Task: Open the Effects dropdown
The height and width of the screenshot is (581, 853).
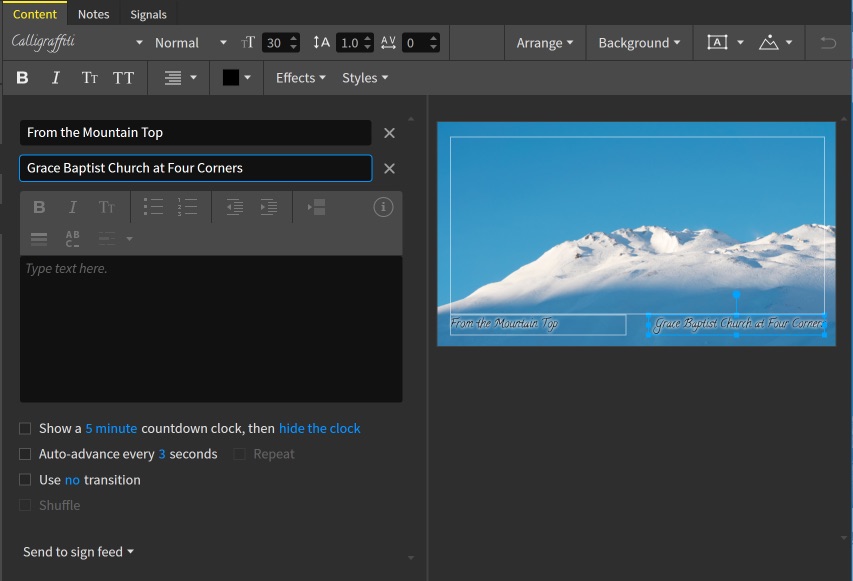Action: (x=298, y=77)
